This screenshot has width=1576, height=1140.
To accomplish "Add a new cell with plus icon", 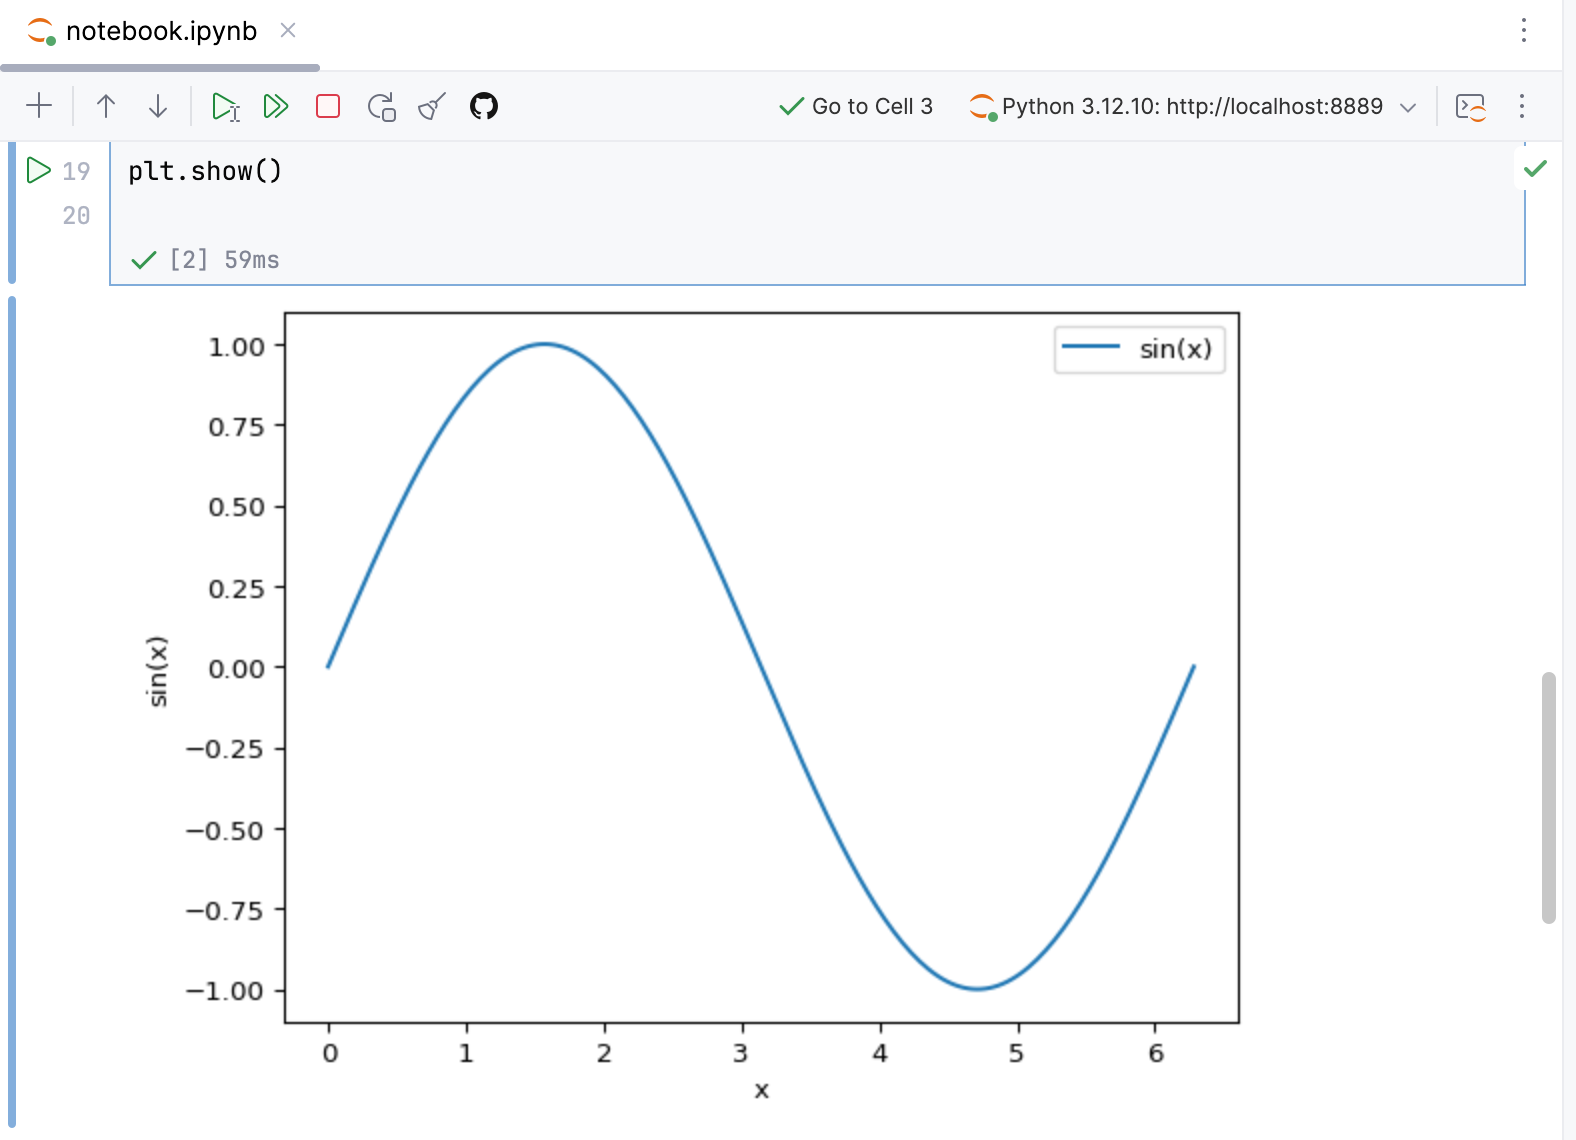I will click(39, 106).
